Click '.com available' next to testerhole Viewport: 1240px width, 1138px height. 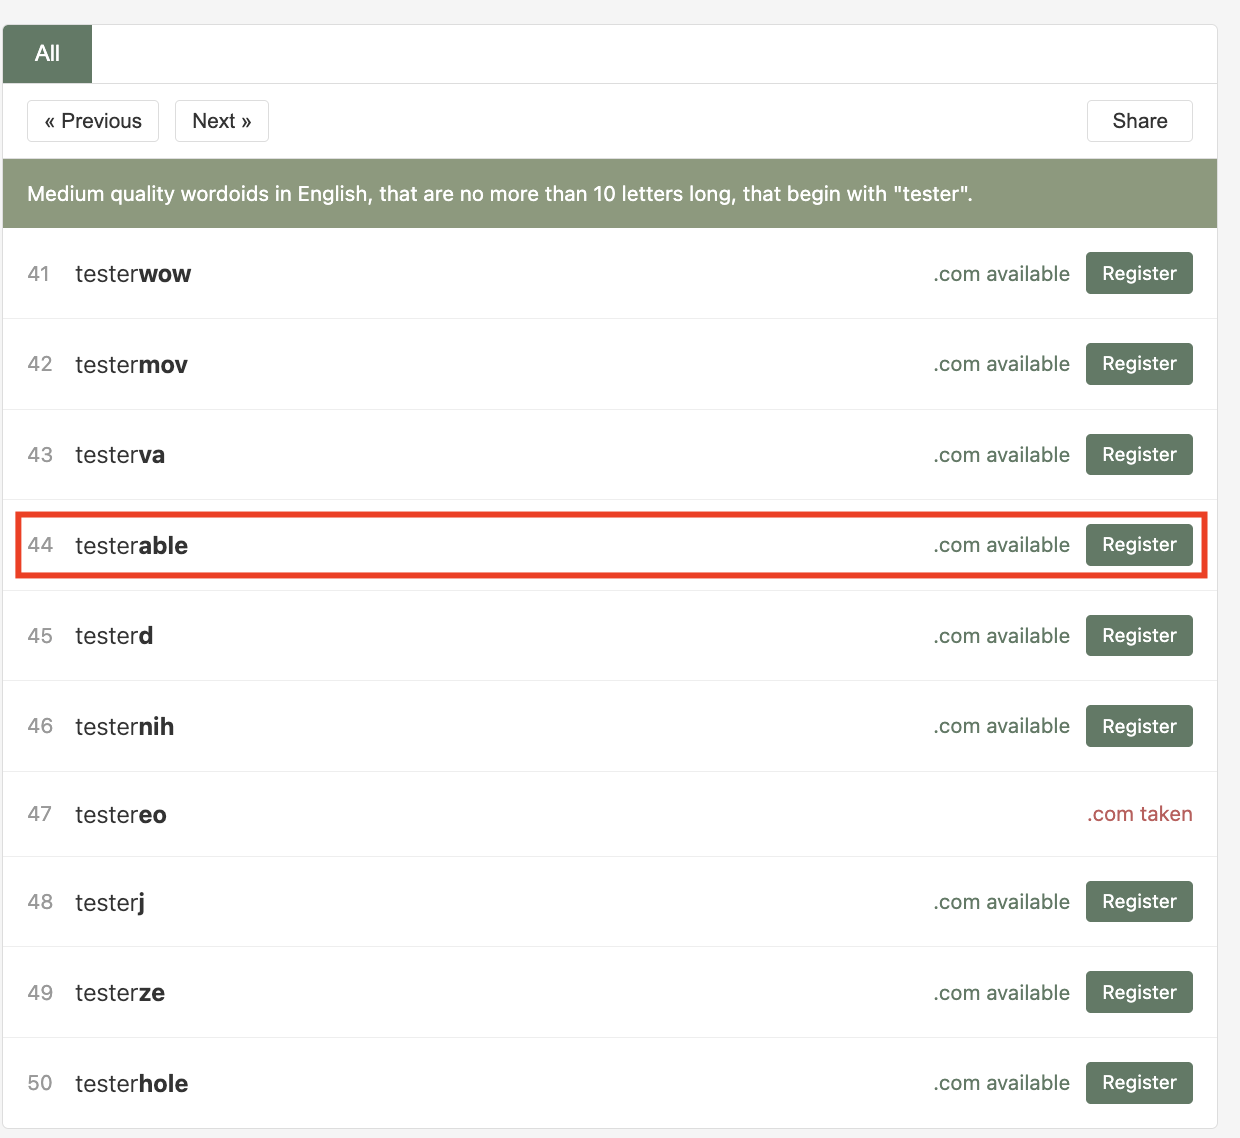click(1001, 1083)
